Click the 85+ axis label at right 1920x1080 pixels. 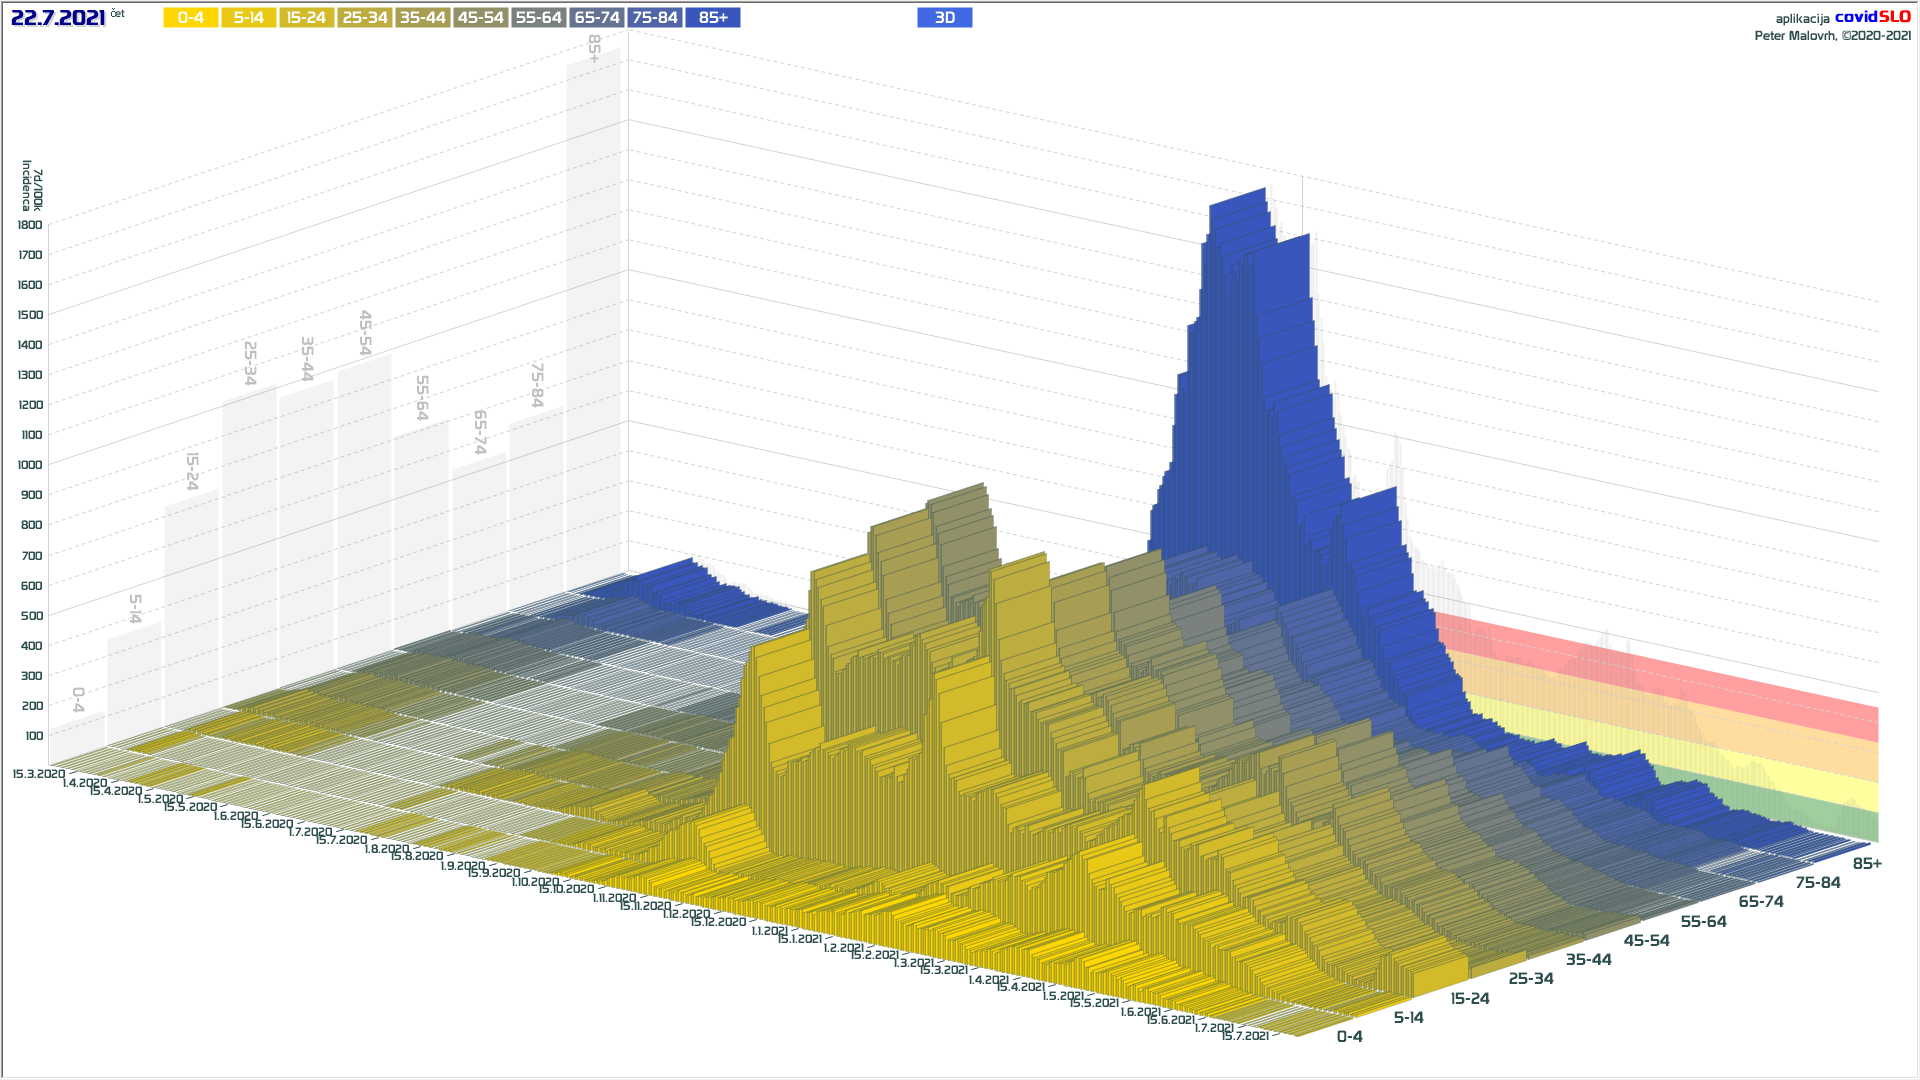pos(1866,864)
